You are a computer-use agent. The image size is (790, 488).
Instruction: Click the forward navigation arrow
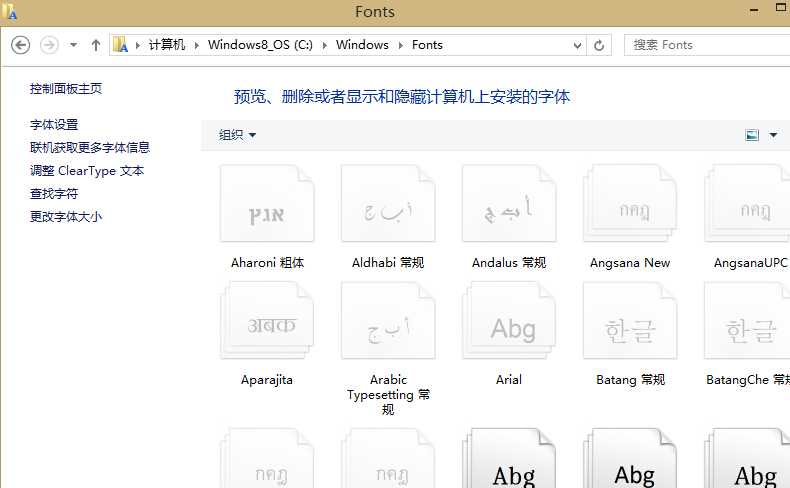49,45
